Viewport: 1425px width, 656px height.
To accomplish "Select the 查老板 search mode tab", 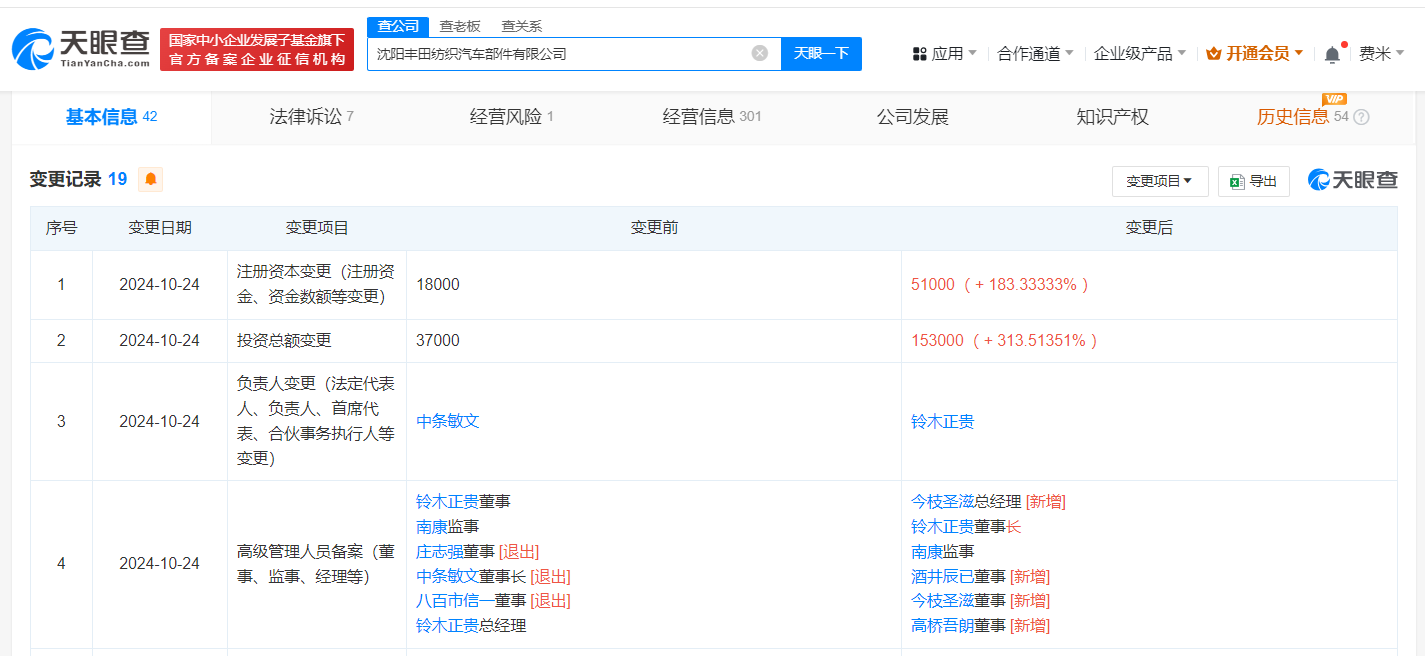I will (460, 26).
